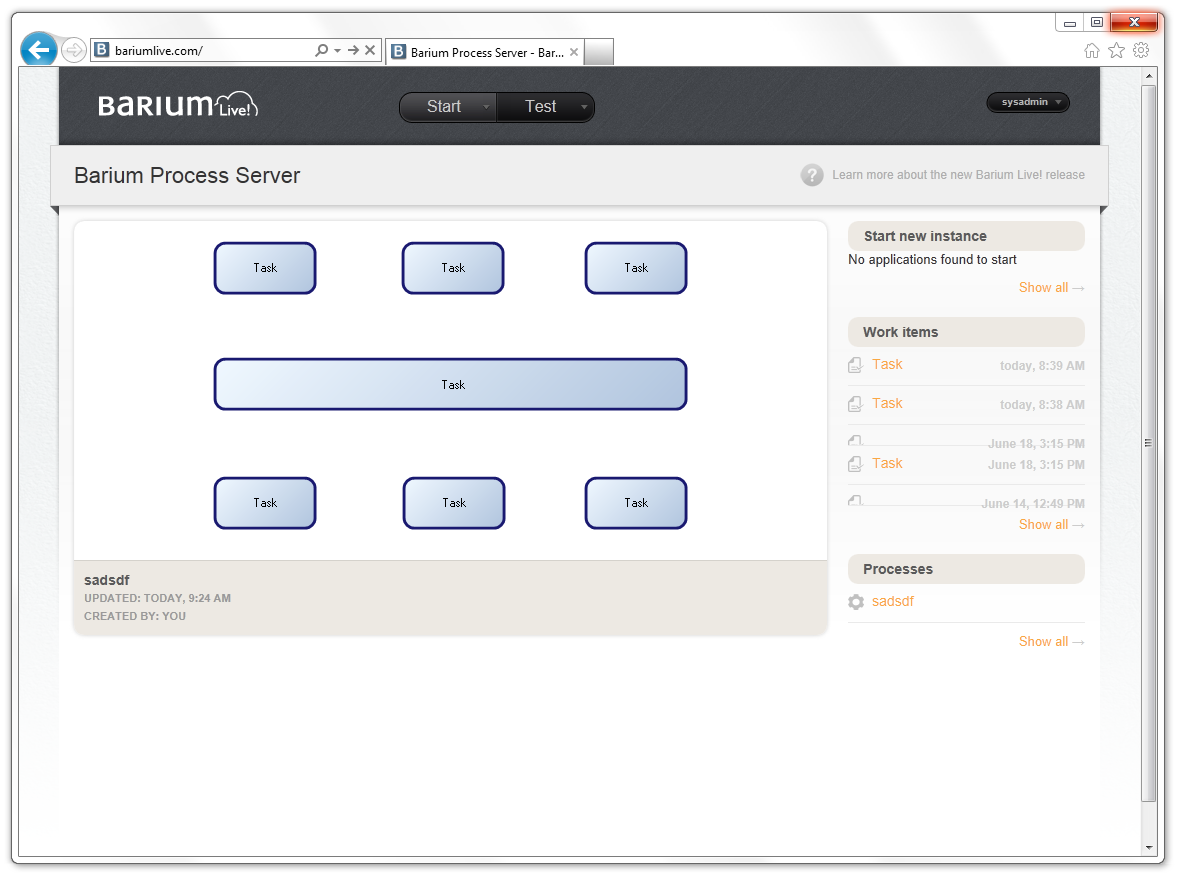Click Show all under Work items

[x=1050, y=524]
